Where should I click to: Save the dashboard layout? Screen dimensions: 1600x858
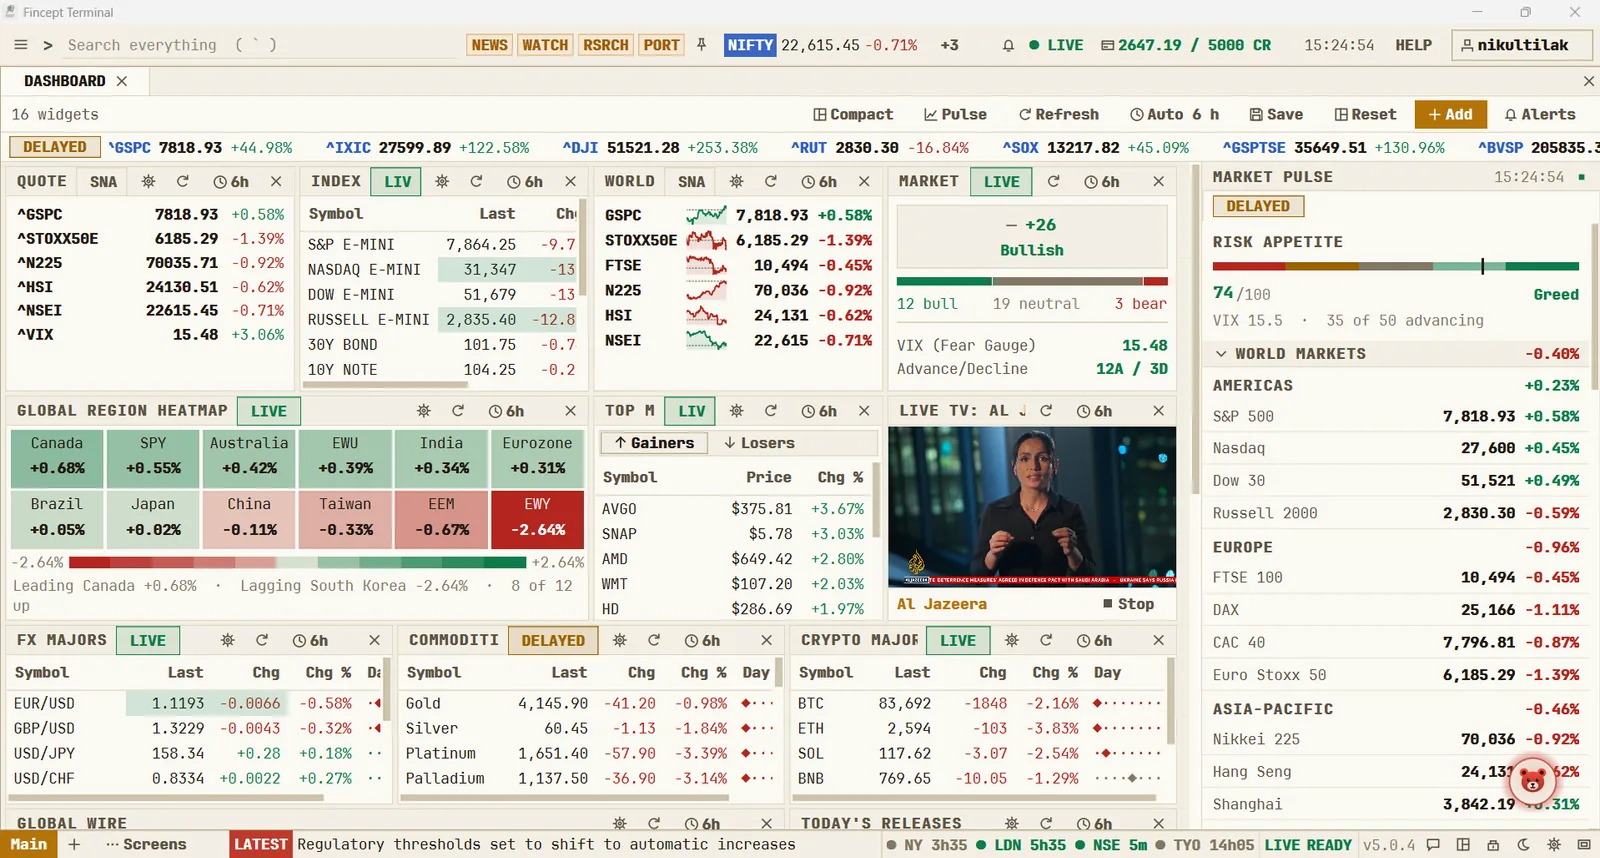click(1276, 115)
